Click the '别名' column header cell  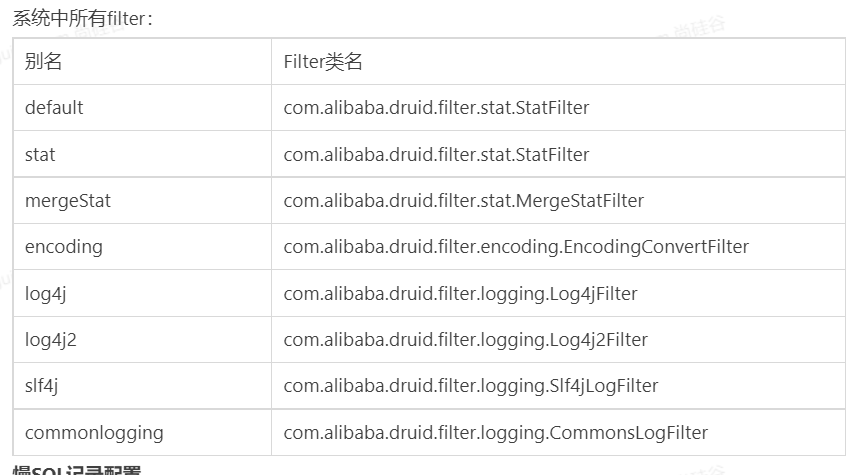(x=142, y=61)
